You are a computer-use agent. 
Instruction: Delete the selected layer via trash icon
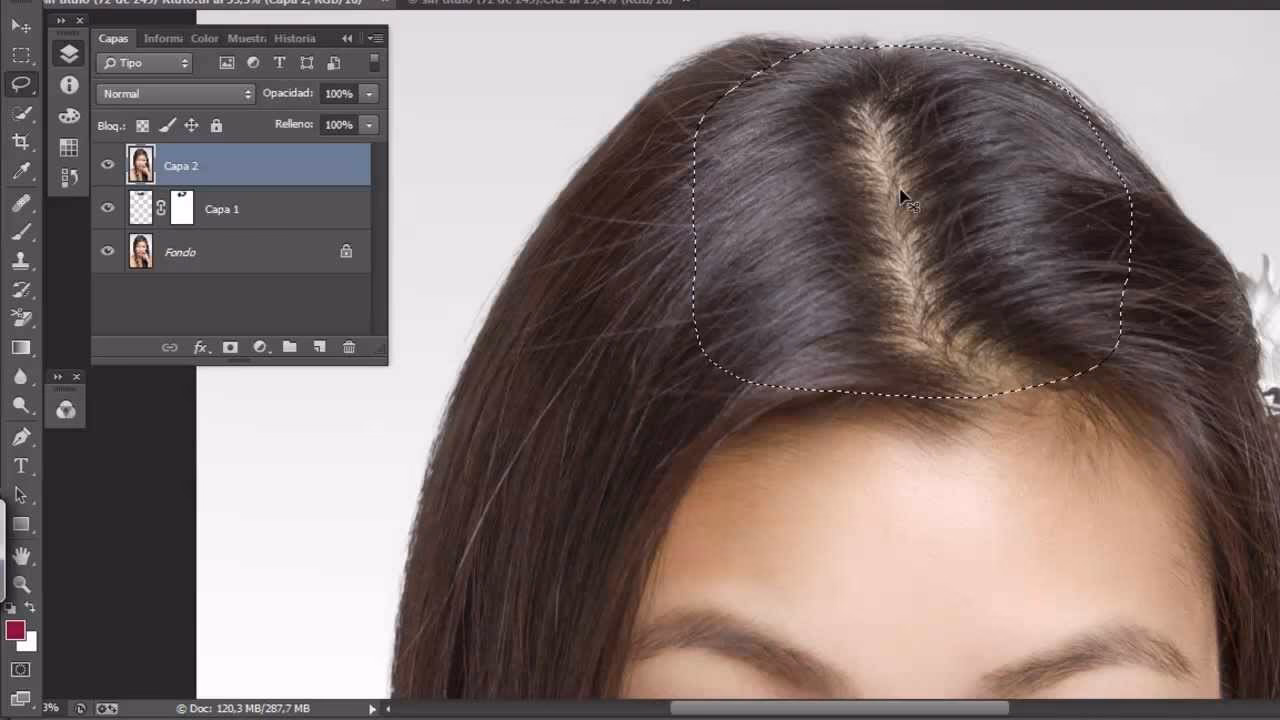[348, 347]
